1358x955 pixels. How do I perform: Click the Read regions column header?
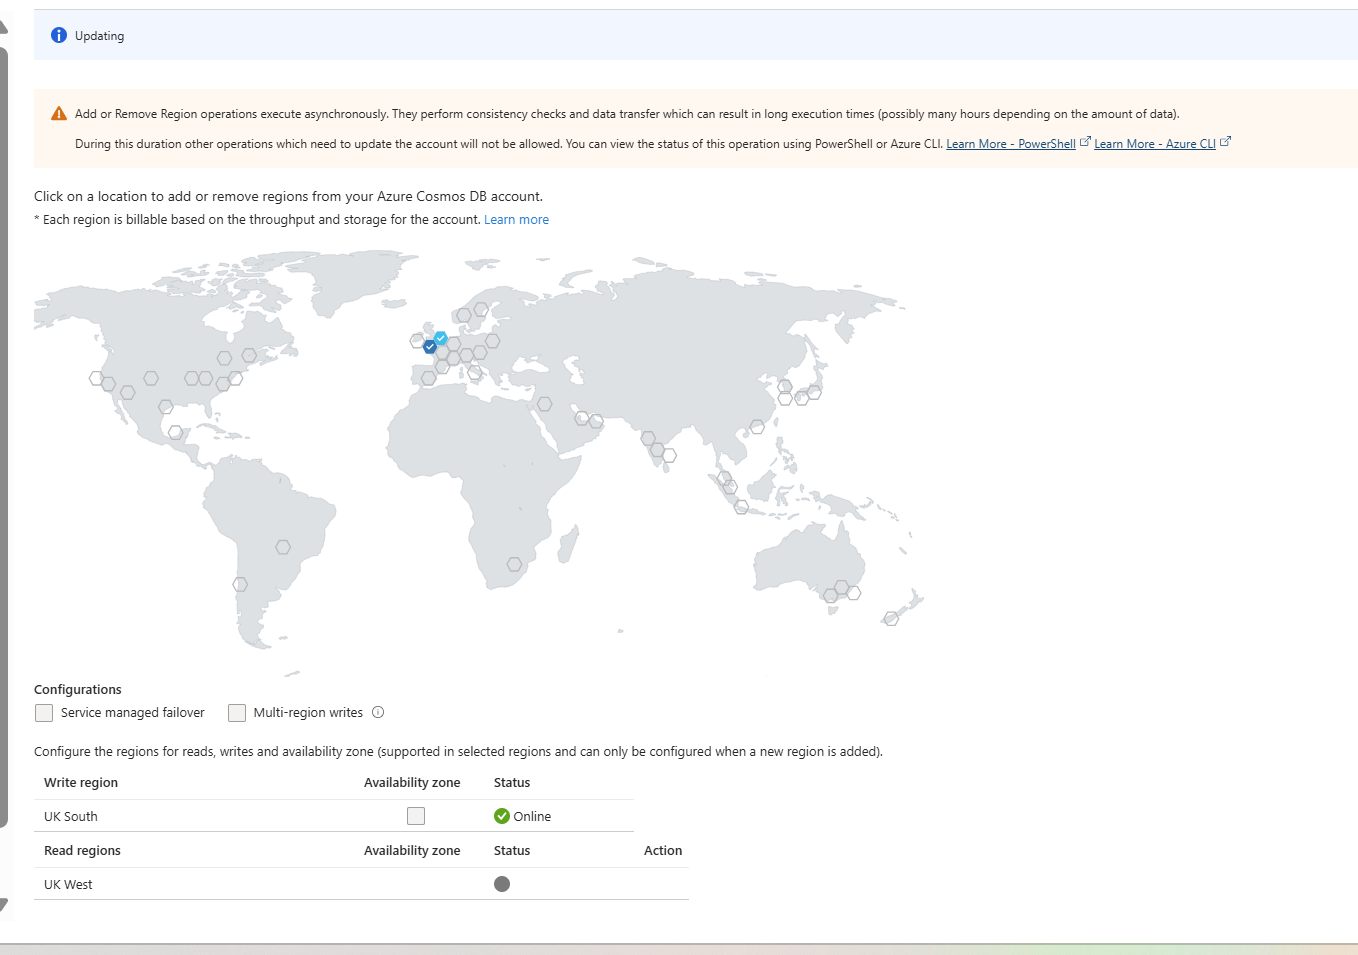click(82, 851)
